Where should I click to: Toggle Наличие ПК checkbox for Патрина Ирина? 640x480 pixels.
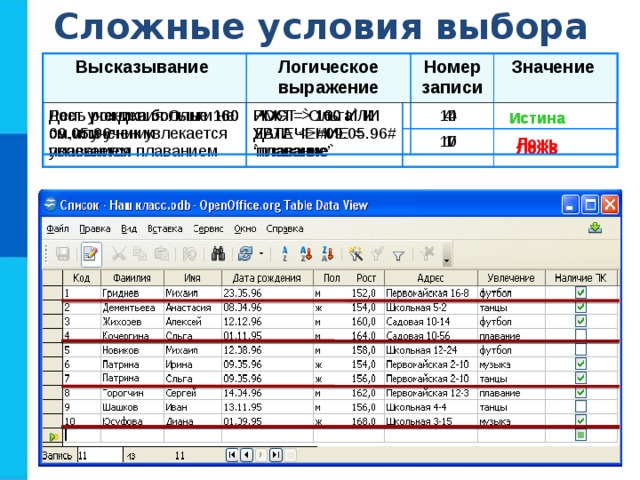click(x=580, y=364)
